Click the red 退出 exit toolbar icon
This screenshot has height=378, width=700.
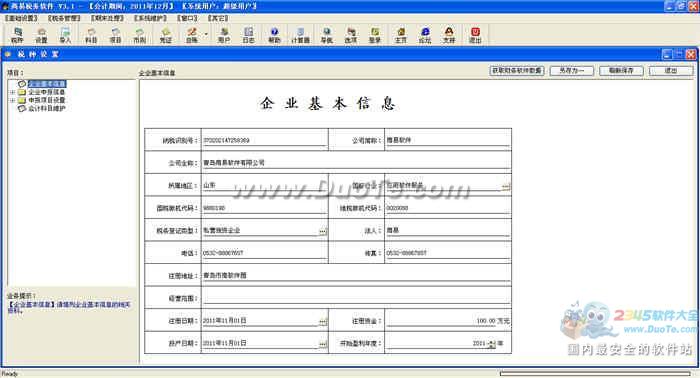(x=475, y=35)
